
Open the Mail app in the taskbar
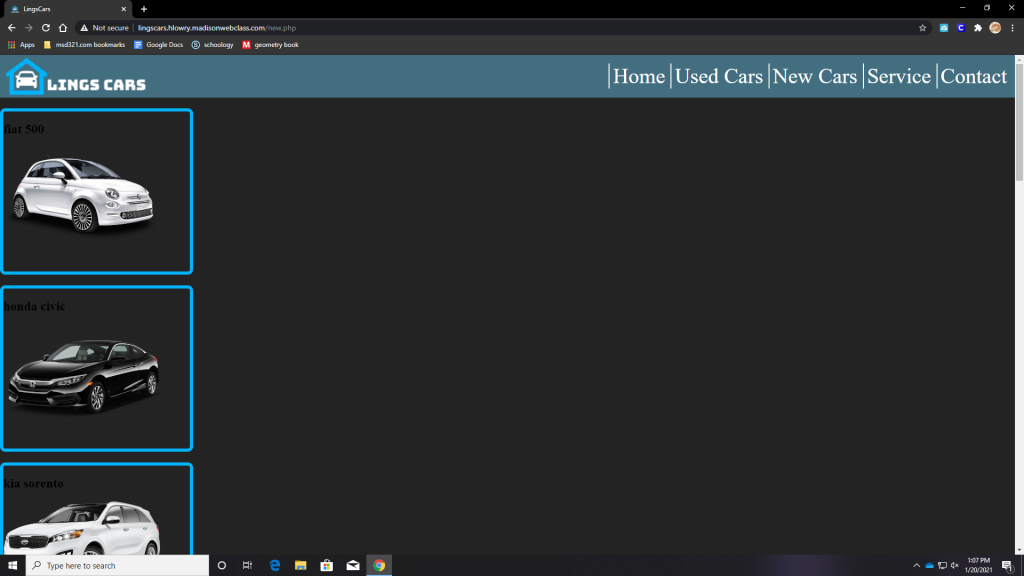coord(353,566)
